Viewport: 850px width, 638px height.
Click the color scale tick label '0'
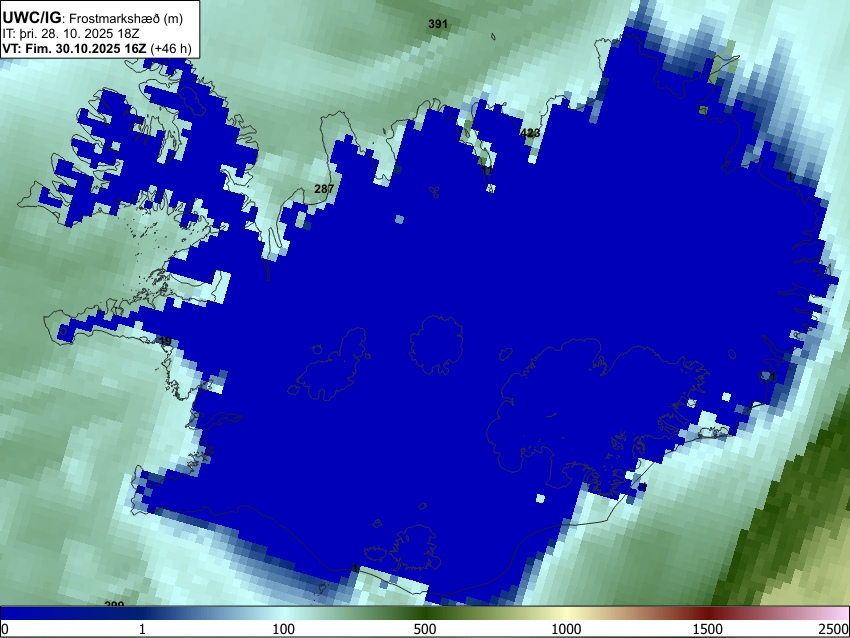[5, 629]
